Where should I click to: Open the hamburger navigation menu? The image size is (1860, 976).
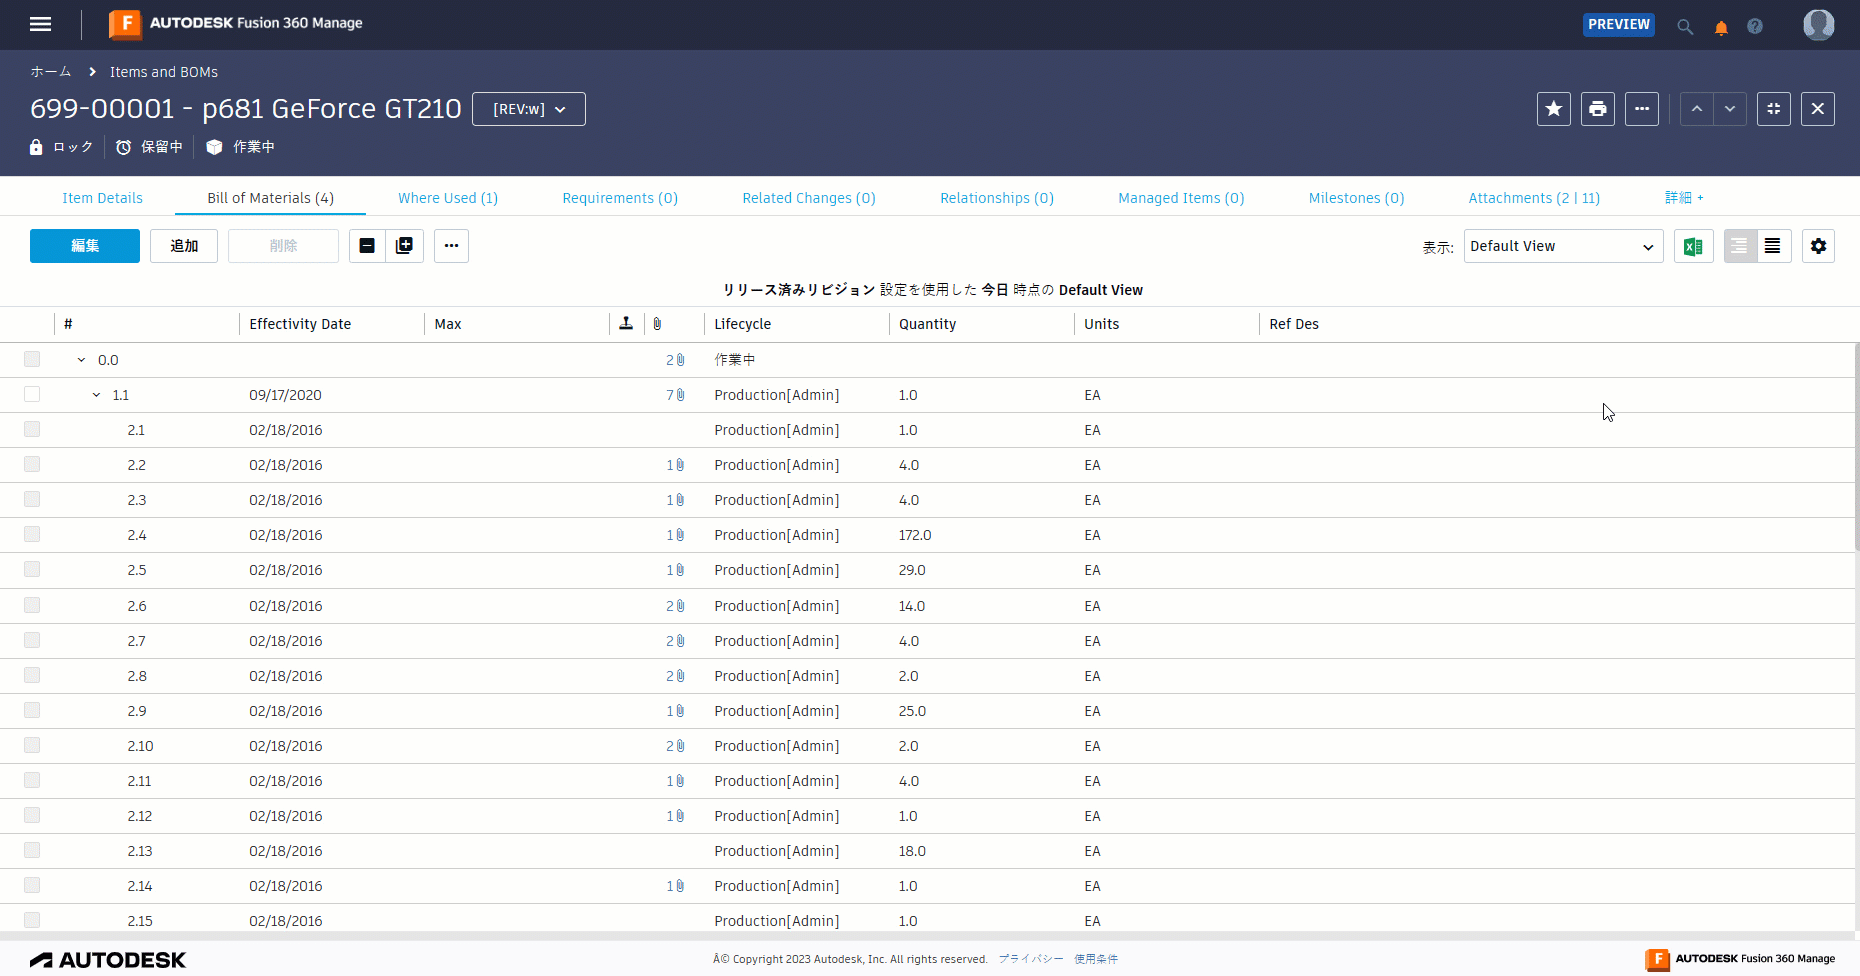(41, 24)
